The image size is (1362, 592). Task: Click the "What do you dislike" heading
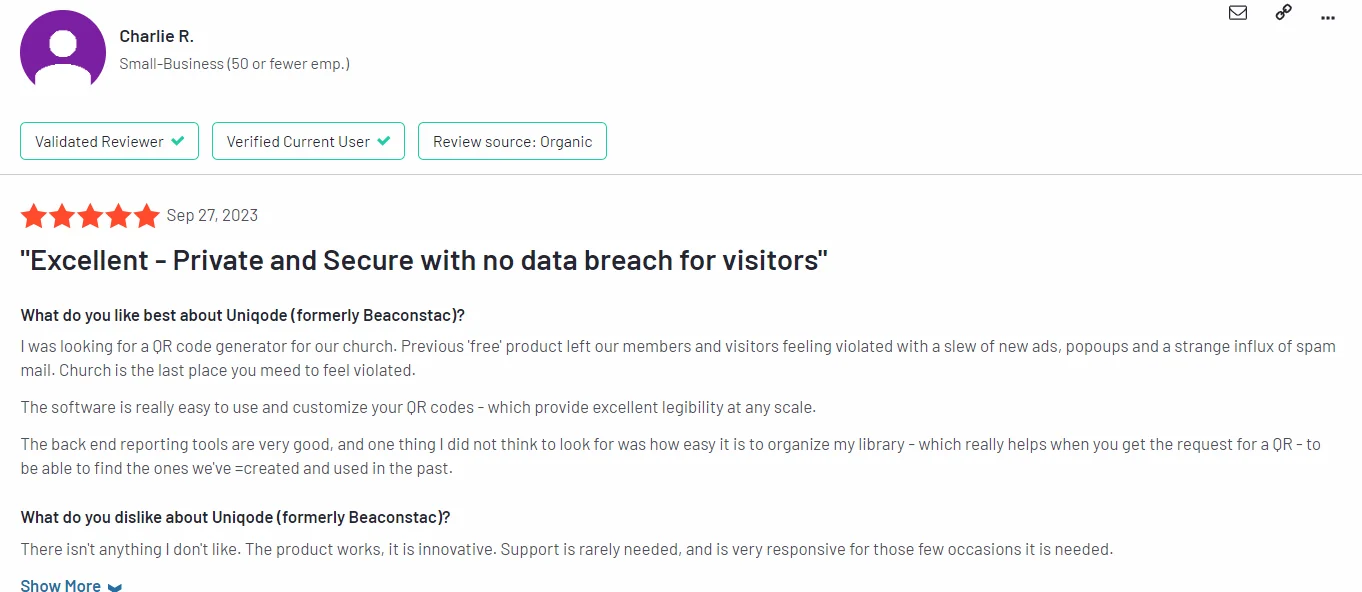[x=235, y=517]
